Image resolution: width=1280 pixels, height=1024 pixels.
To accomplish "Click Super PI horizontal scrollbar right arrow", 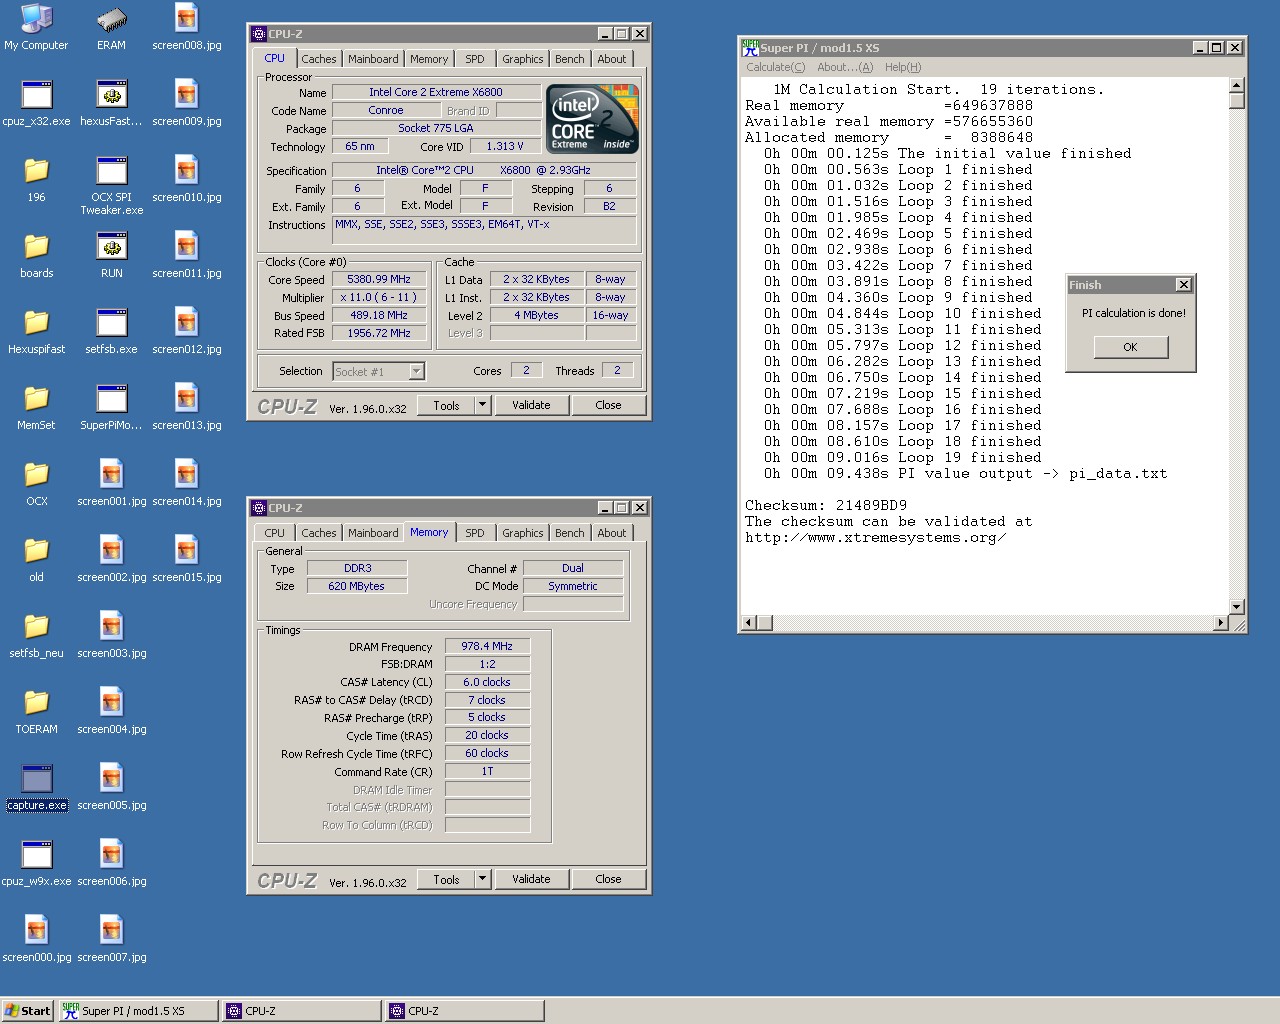I will tap(1220, 623).
